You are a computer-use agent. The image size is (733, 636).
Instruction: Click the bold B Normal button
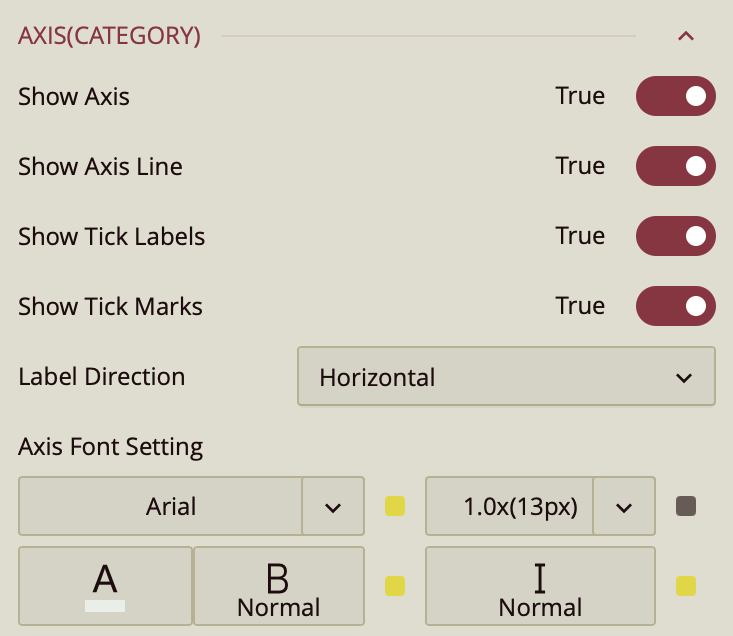[x=278, y=585]
